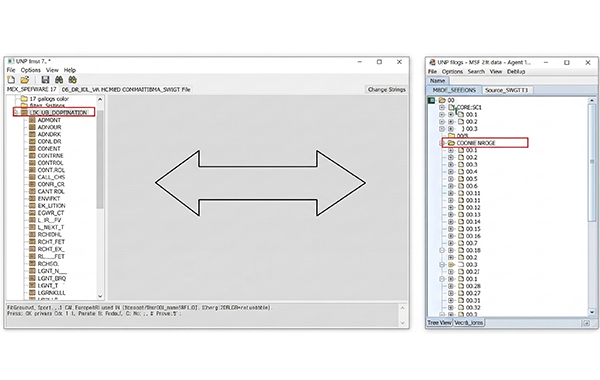Click the table icon beside RCHIDHL

pyautogui.click(x=33, y=235)
